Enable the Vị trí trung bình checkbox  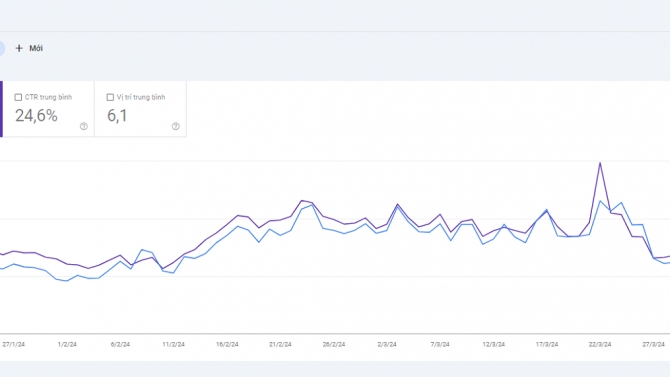click(x=110, y=97)
